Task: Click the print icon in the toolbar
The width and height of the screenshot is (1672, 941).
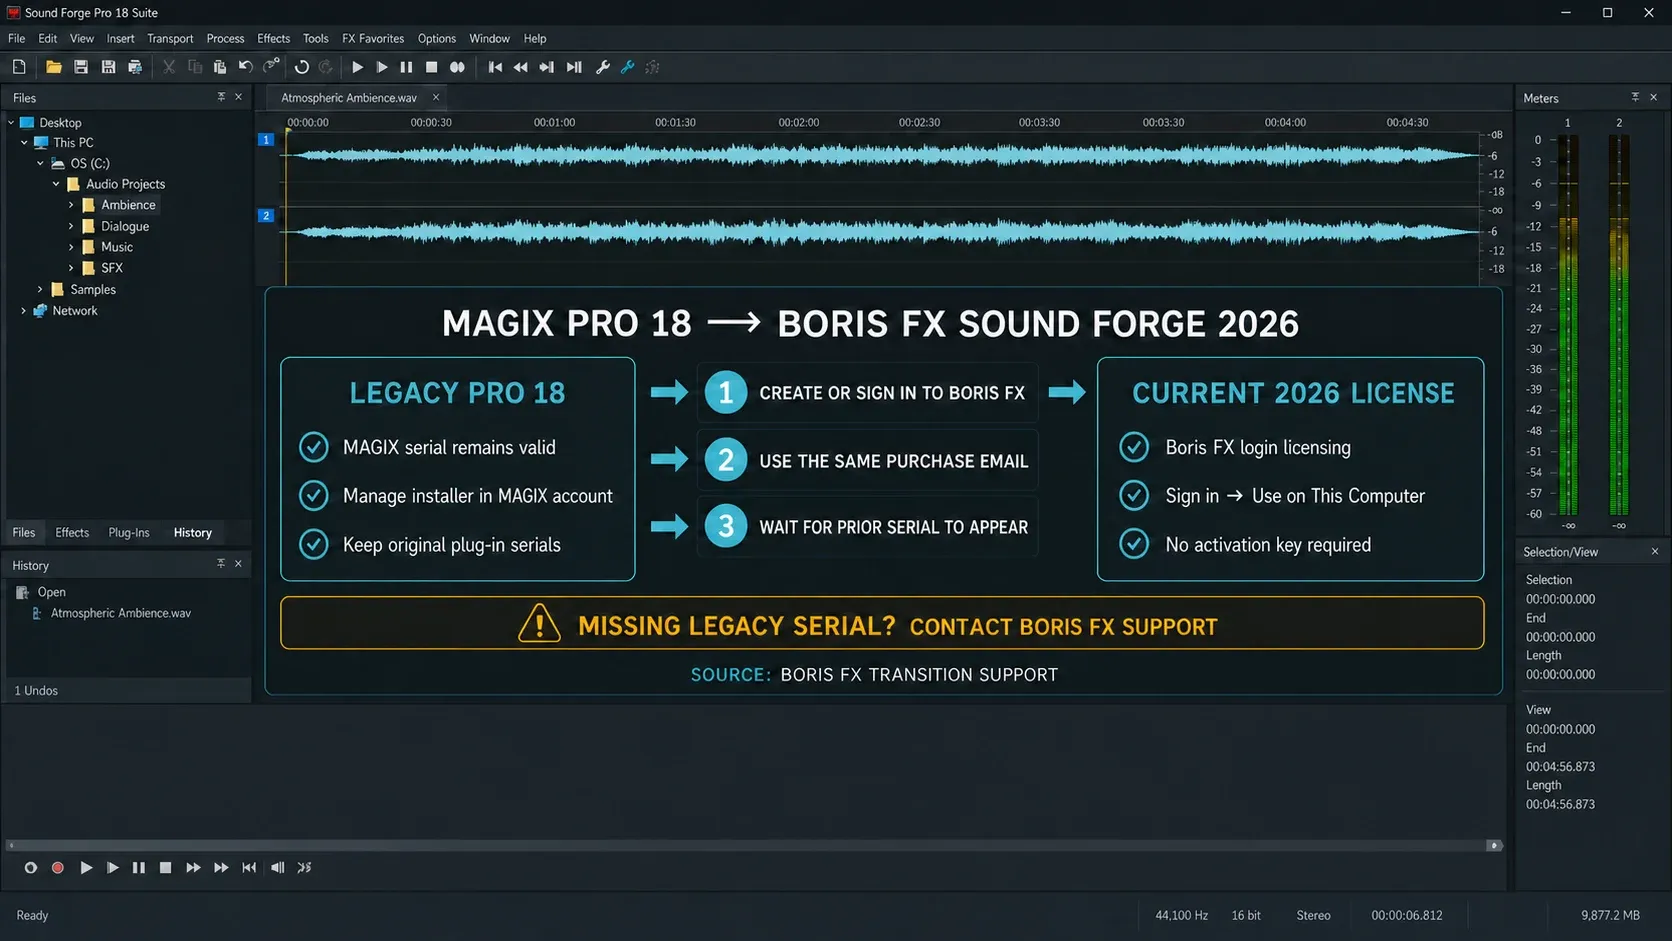Action: point(135,67)
